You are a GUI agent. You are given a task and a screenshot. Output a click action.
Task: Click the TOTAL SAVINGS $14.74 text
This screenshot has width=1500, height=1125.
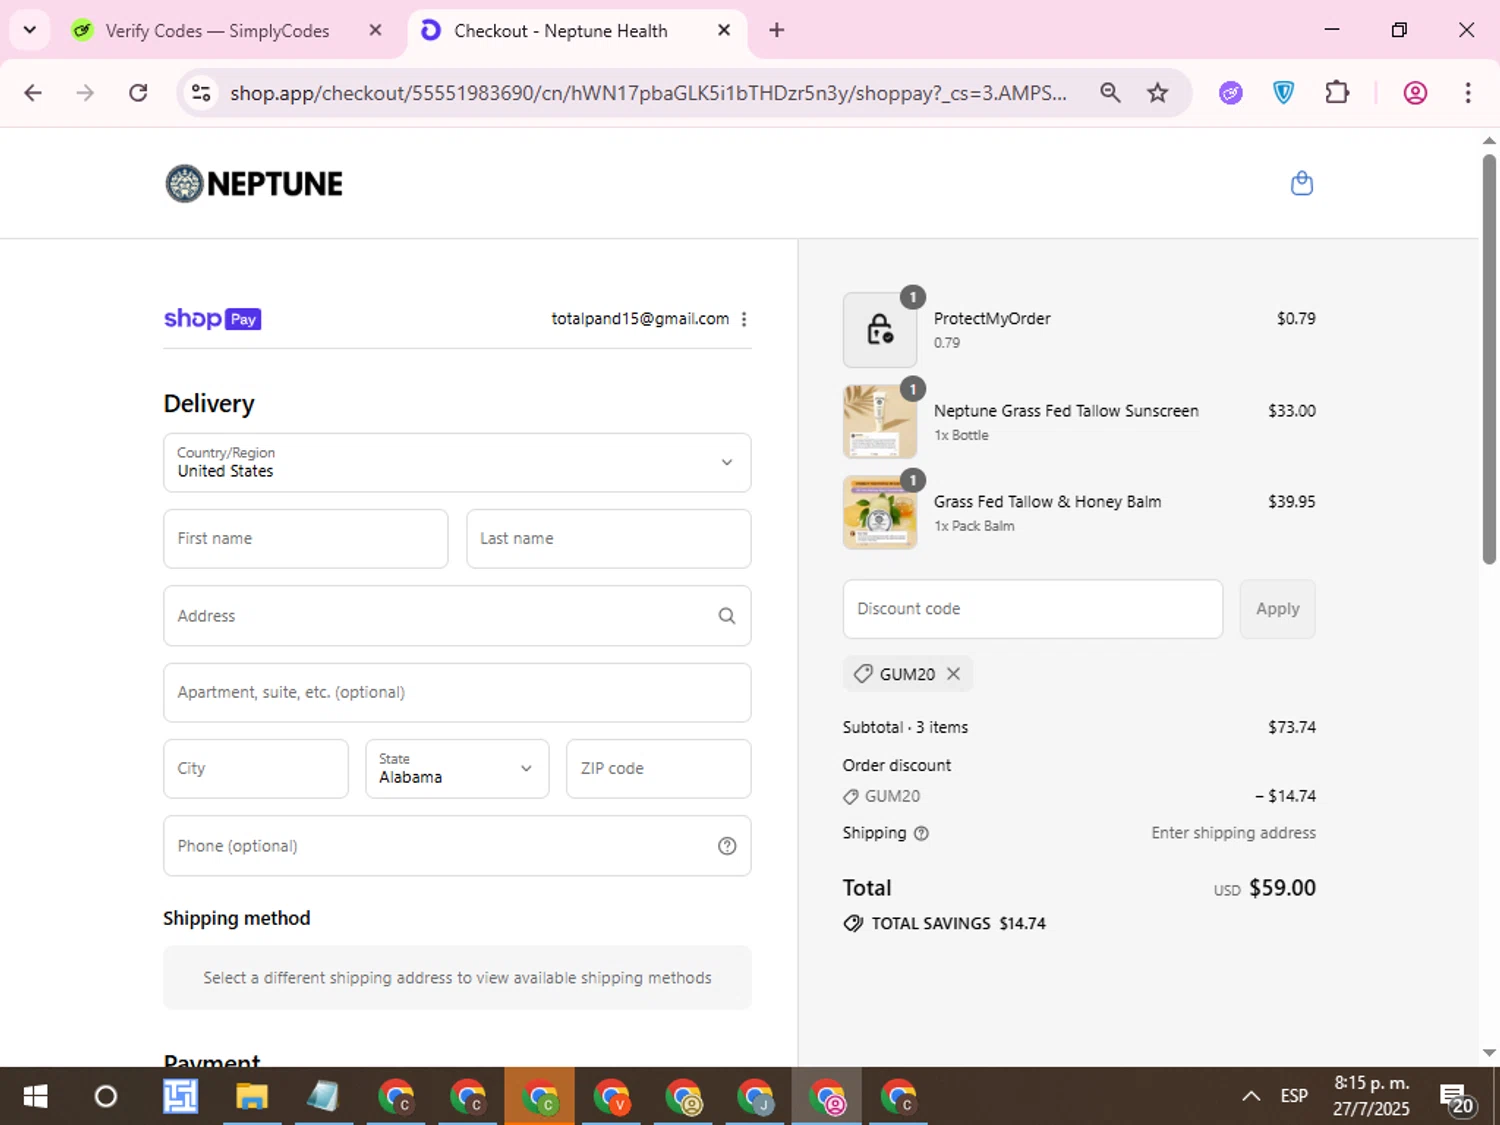click(958, 924)
